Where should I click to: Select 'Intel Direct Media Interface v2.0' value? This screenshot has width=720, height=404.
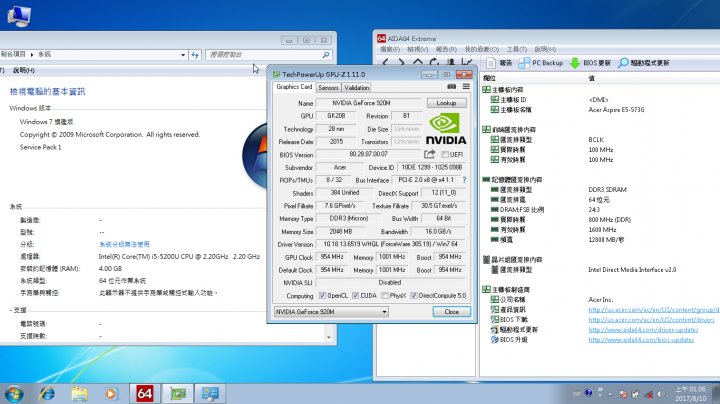632,270
